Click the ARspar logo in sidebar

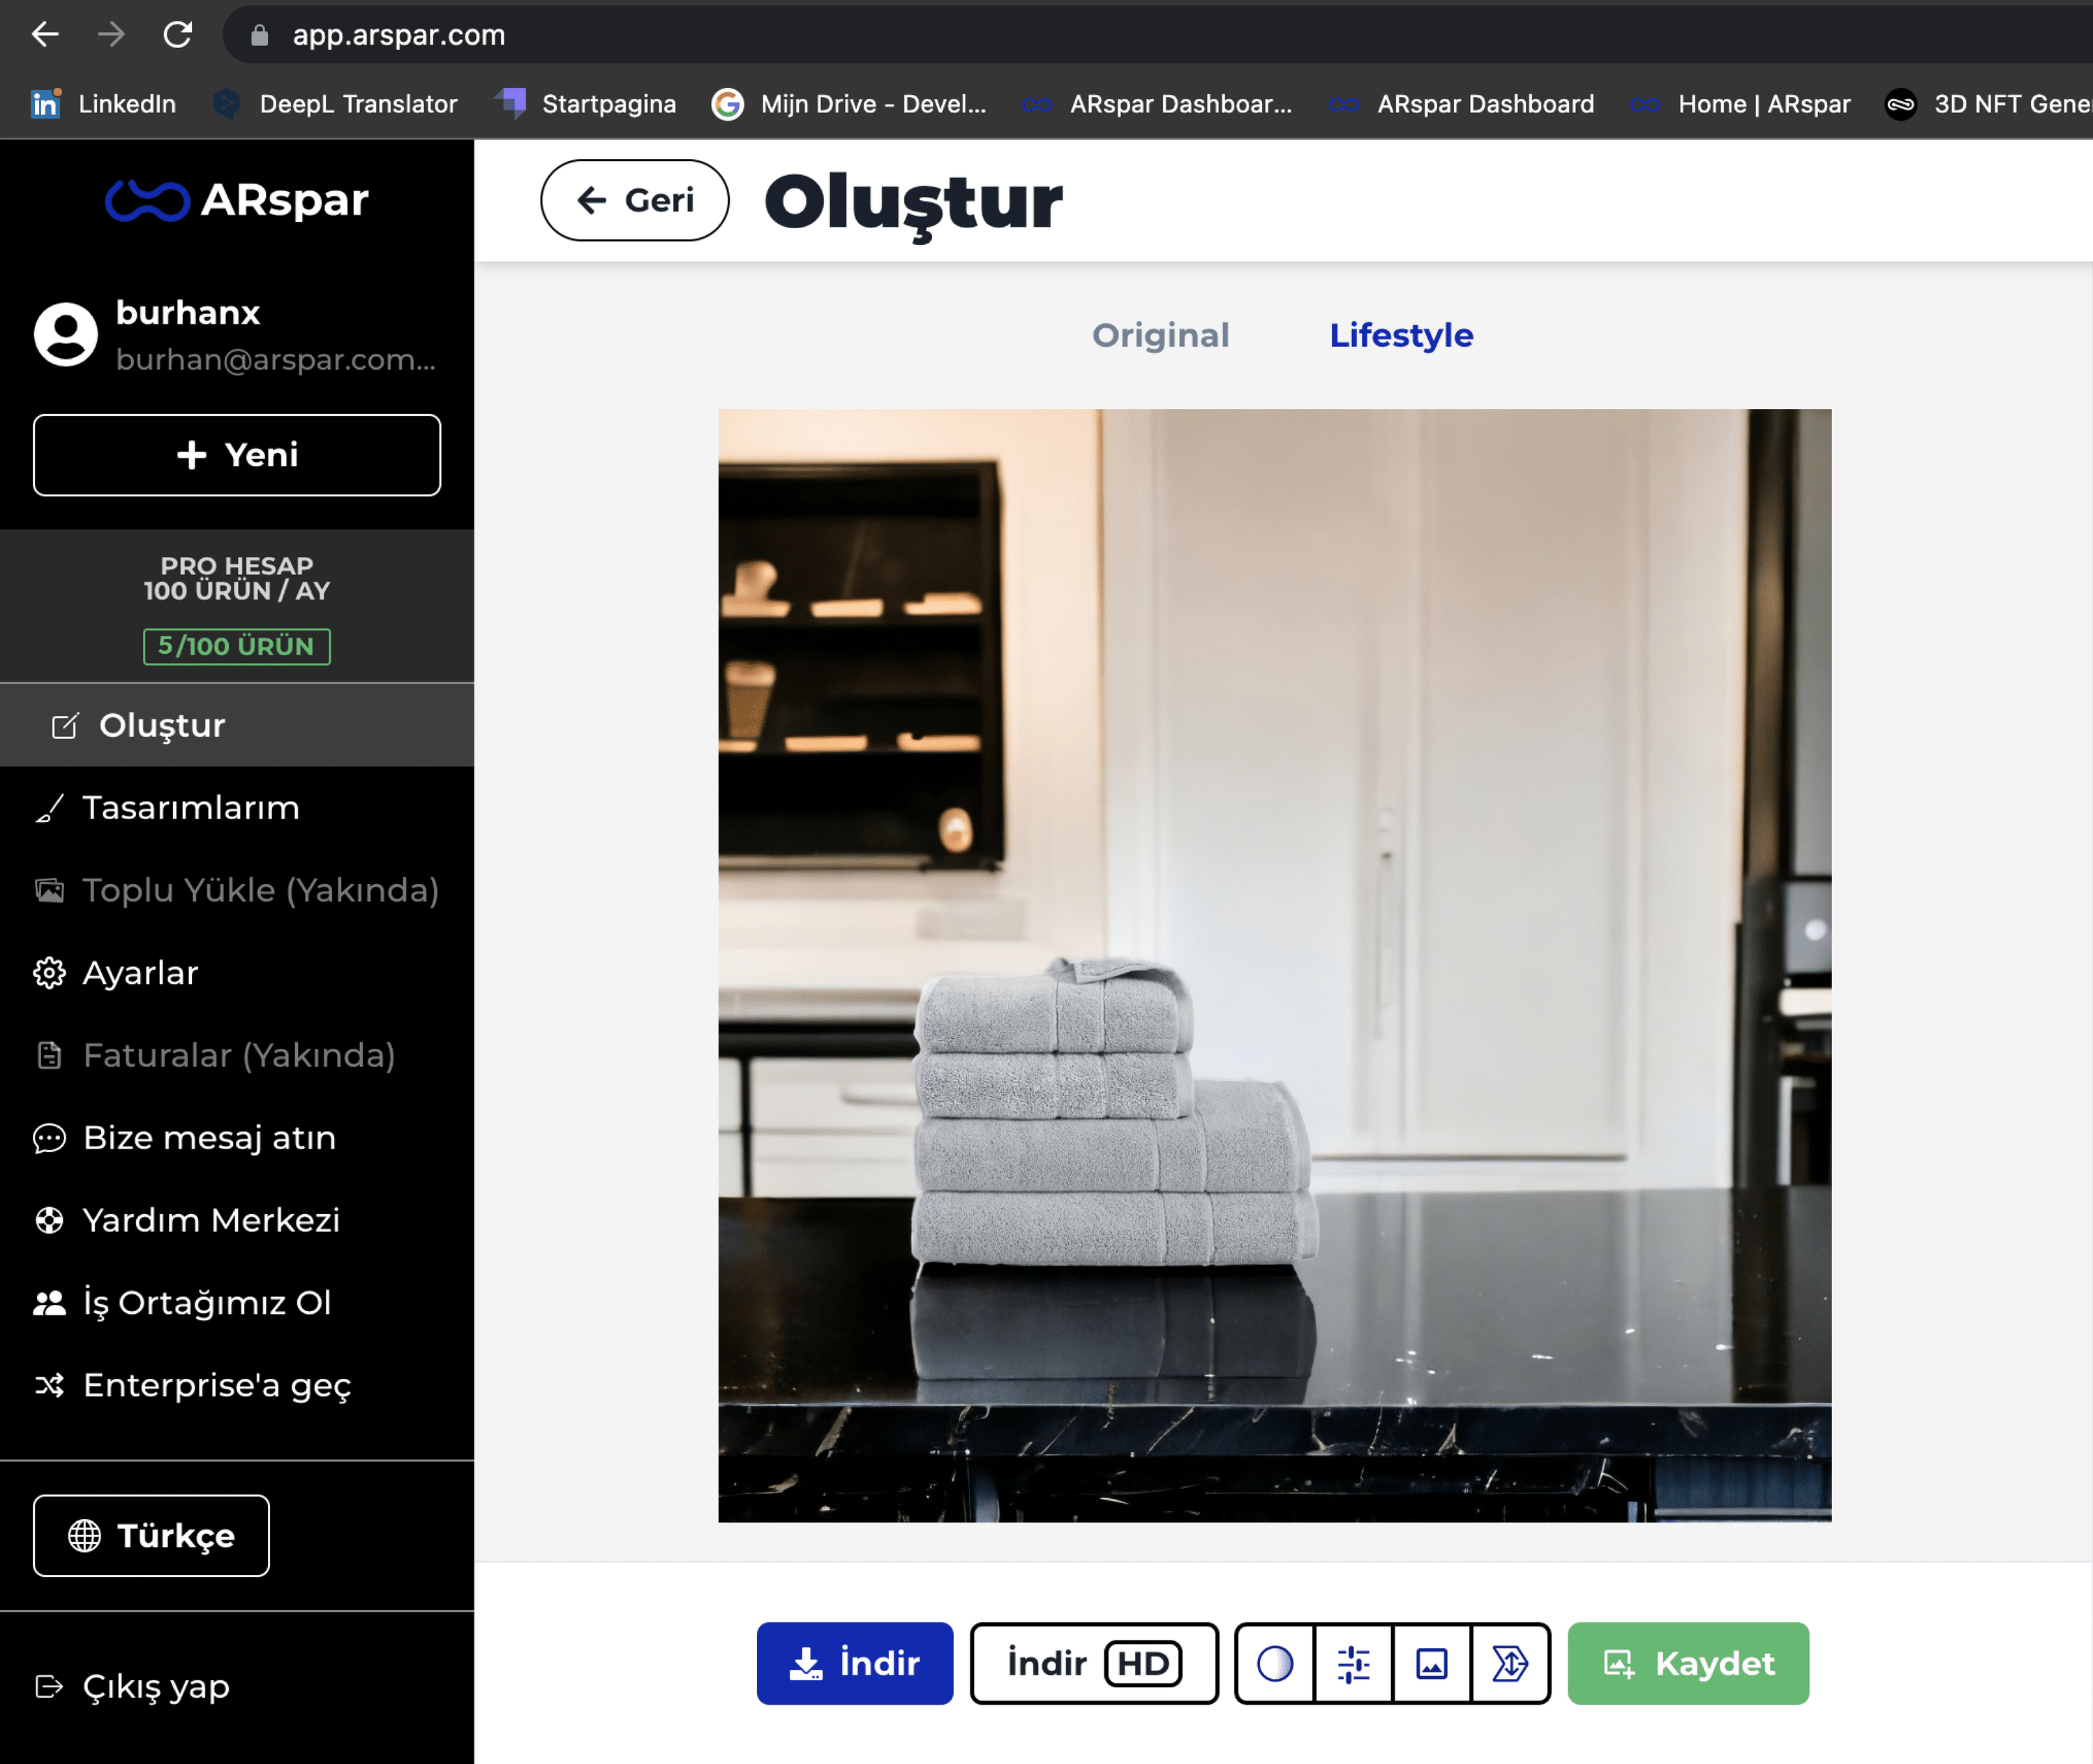click(237, 200)
